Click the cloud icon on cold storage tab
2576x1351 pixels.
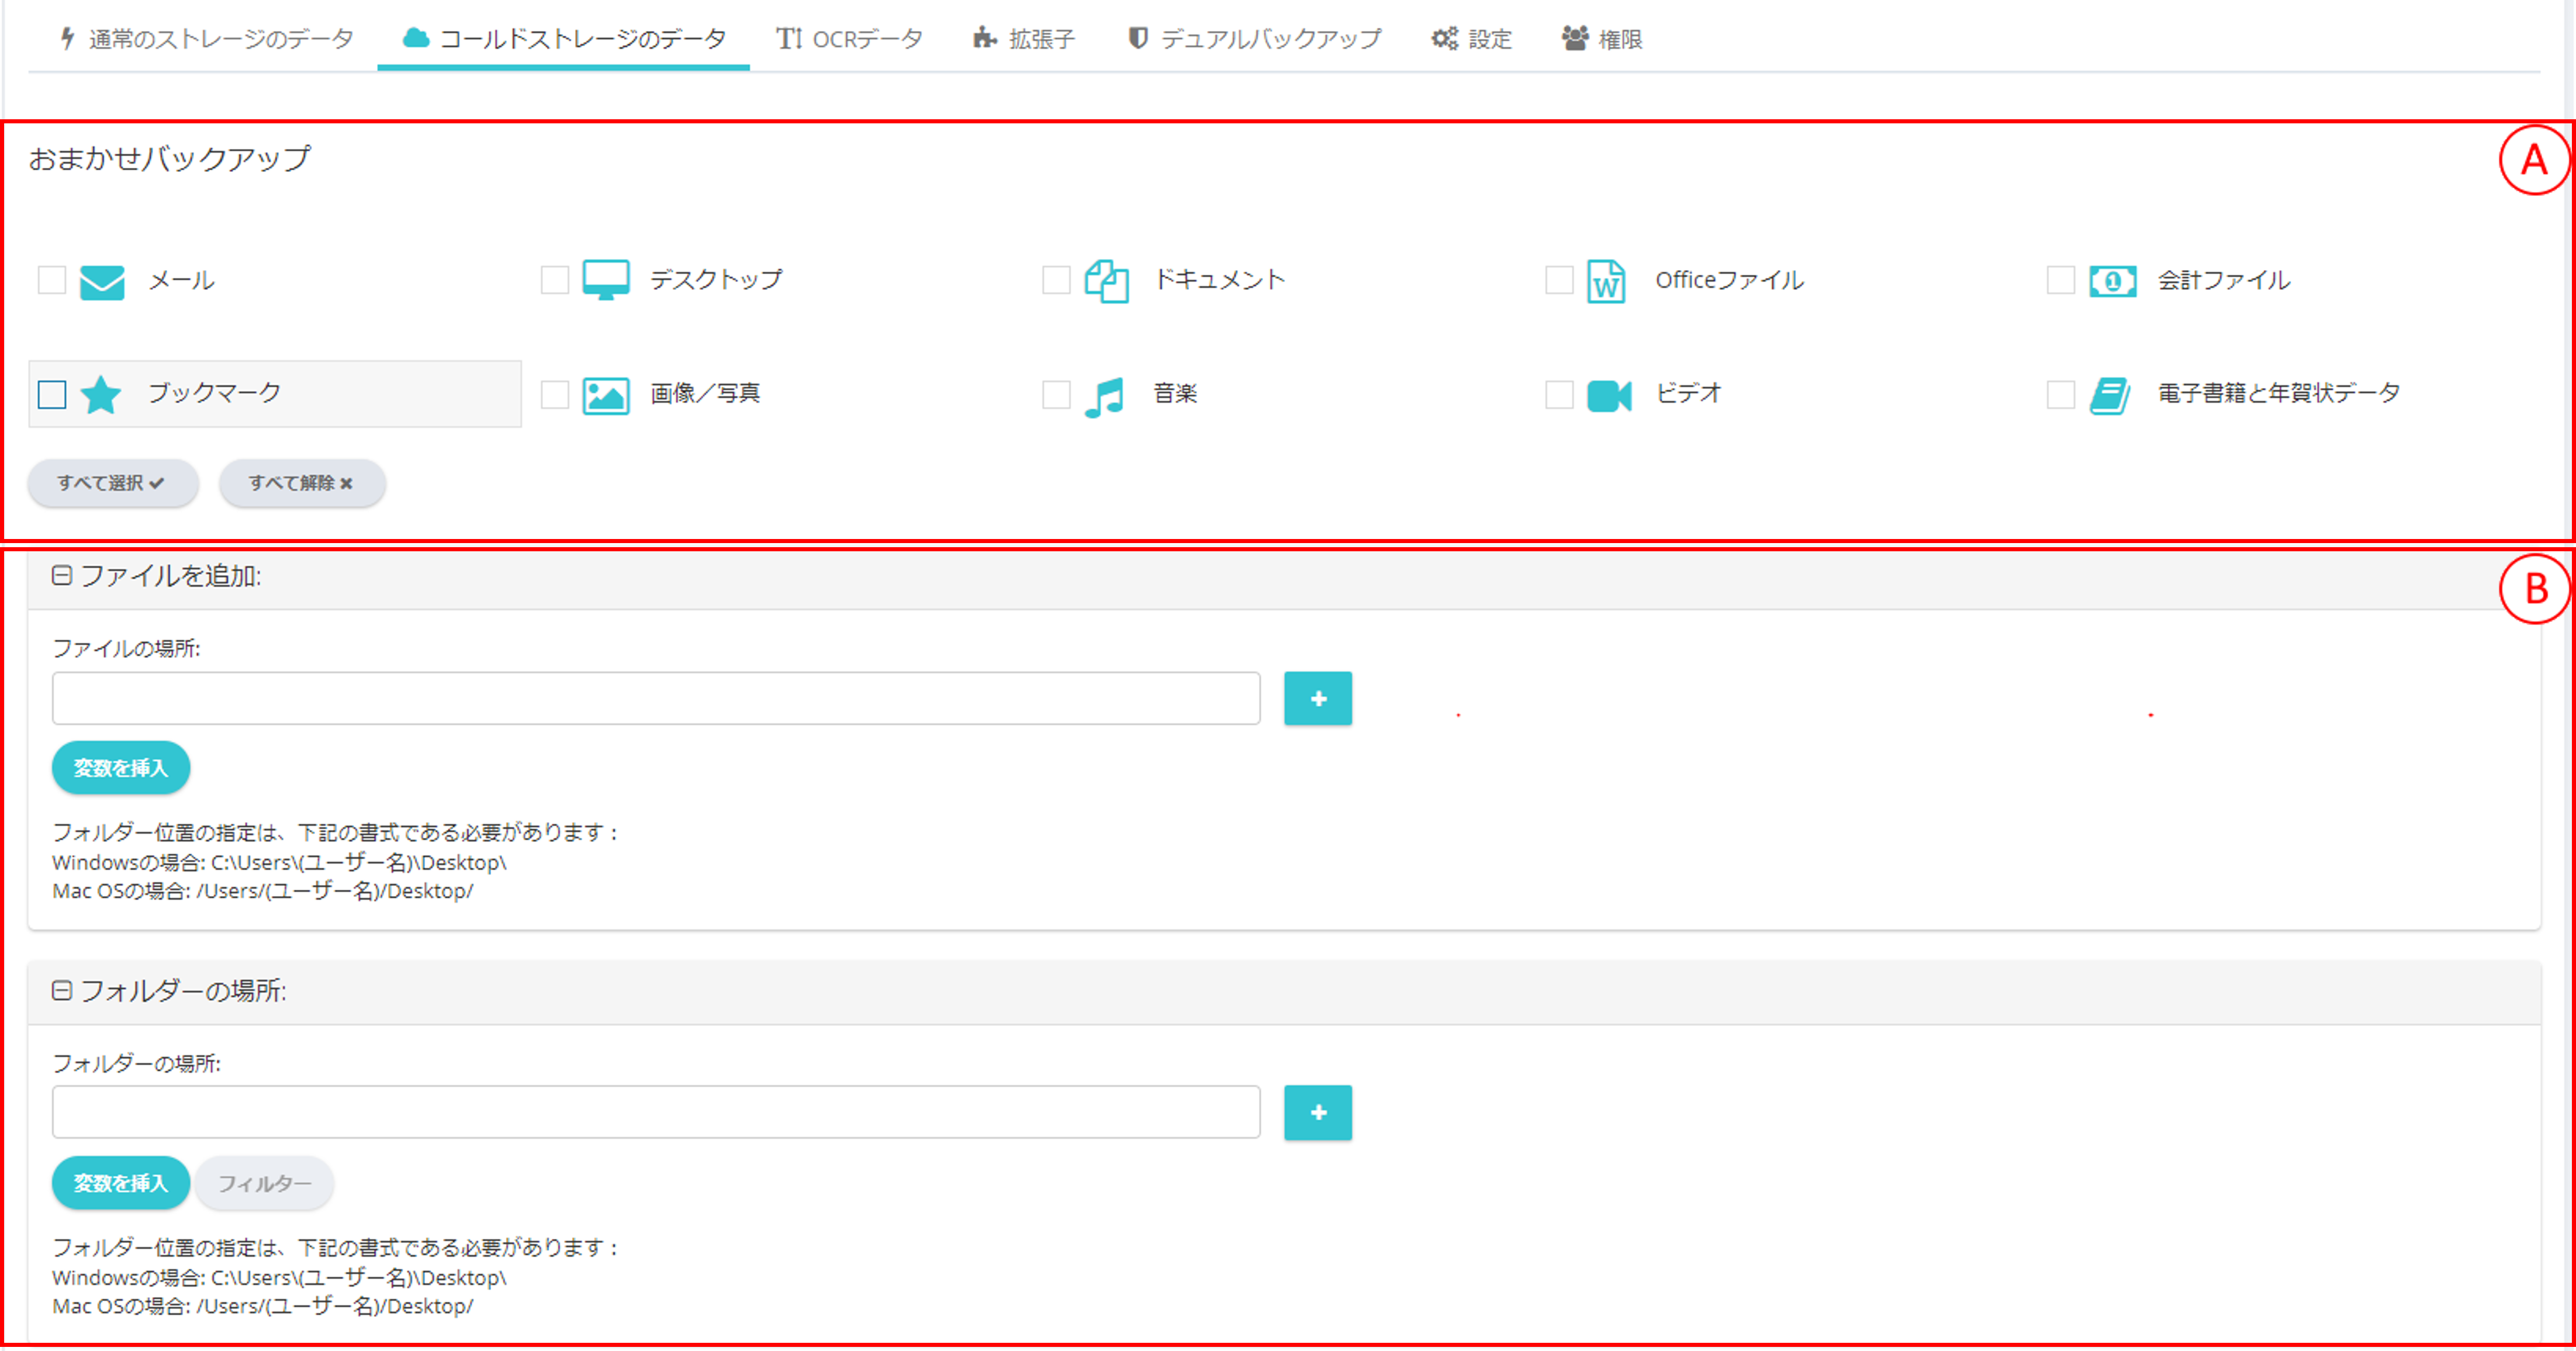tap(416, 38)
